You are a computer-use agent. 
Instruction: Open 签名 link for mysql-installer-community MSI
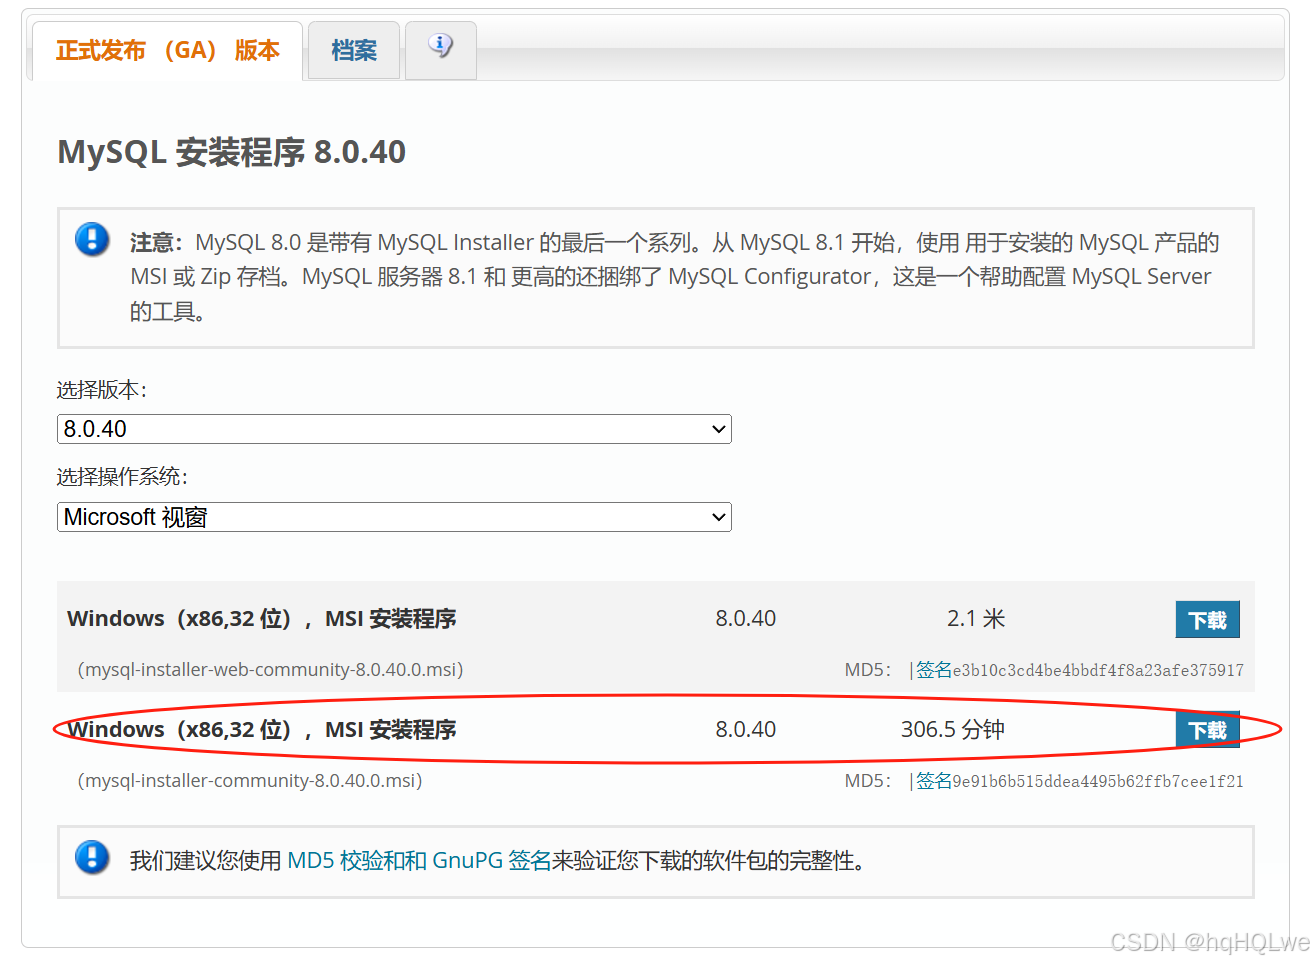click(x=934, y=781)
